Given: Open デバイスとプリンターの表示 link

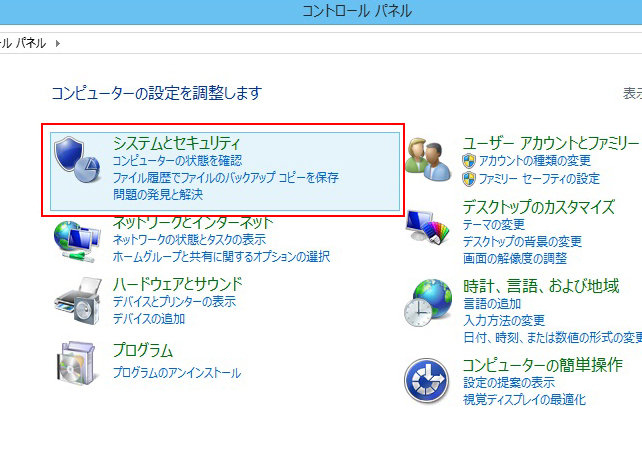Looking at the screenshot, I should click(174, 301).
